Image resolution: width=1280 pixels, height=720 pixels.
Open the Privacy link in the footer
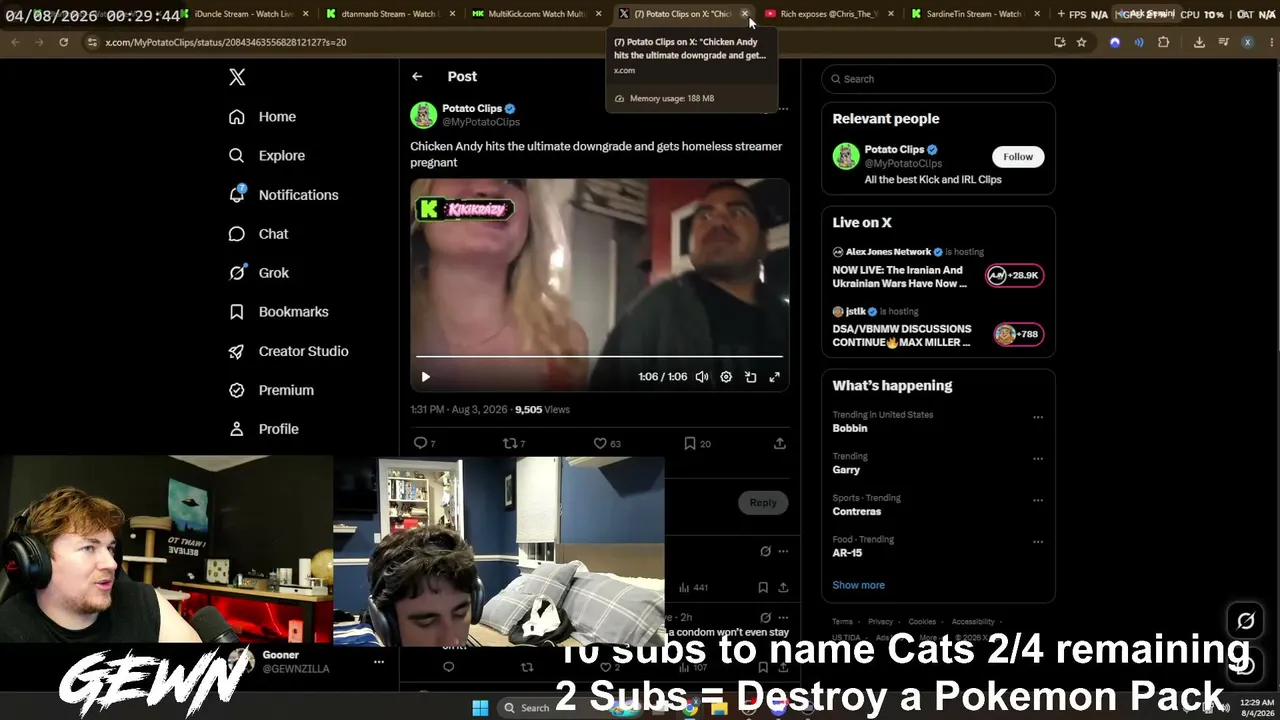click(880, 622)
